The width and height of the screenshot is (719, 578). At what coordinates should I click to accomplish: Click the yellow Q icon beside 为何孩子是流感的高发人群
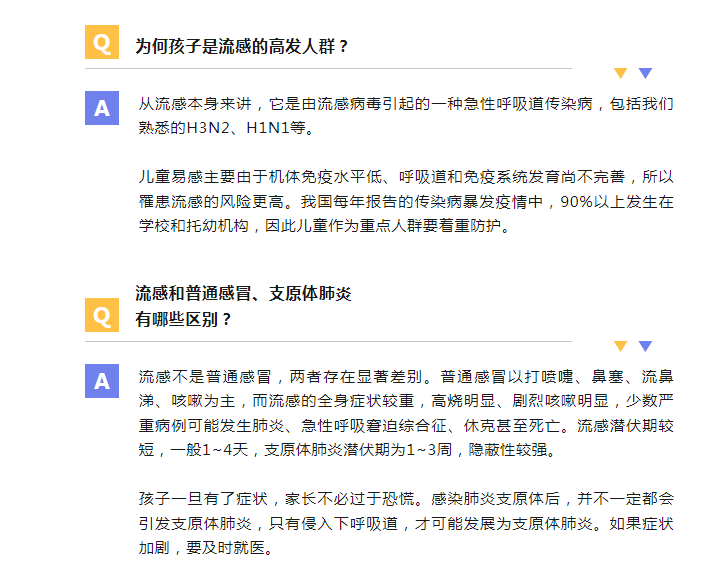(x=102, y=42)
